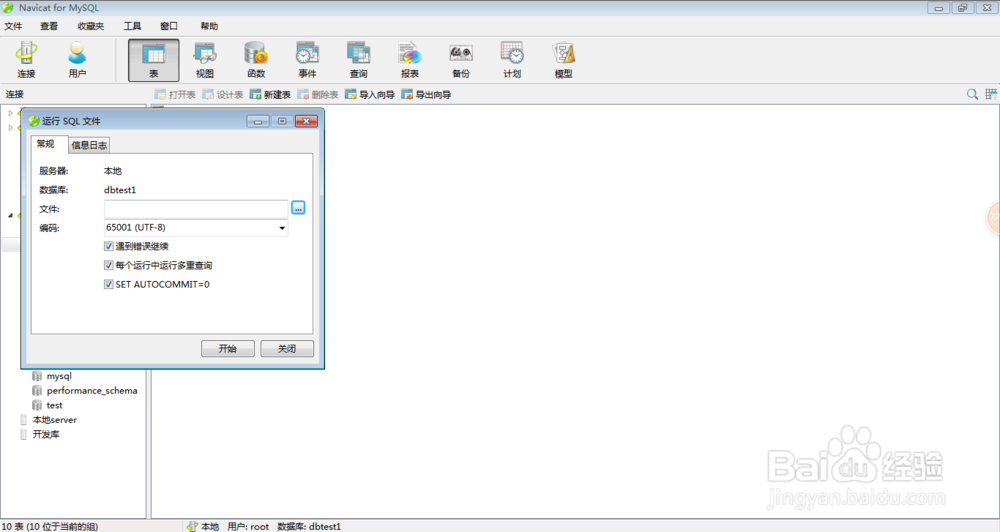The height and width of the screenshot is (532, 1000).
Task: Expand the first connection tree node
Action: (10, 113)
